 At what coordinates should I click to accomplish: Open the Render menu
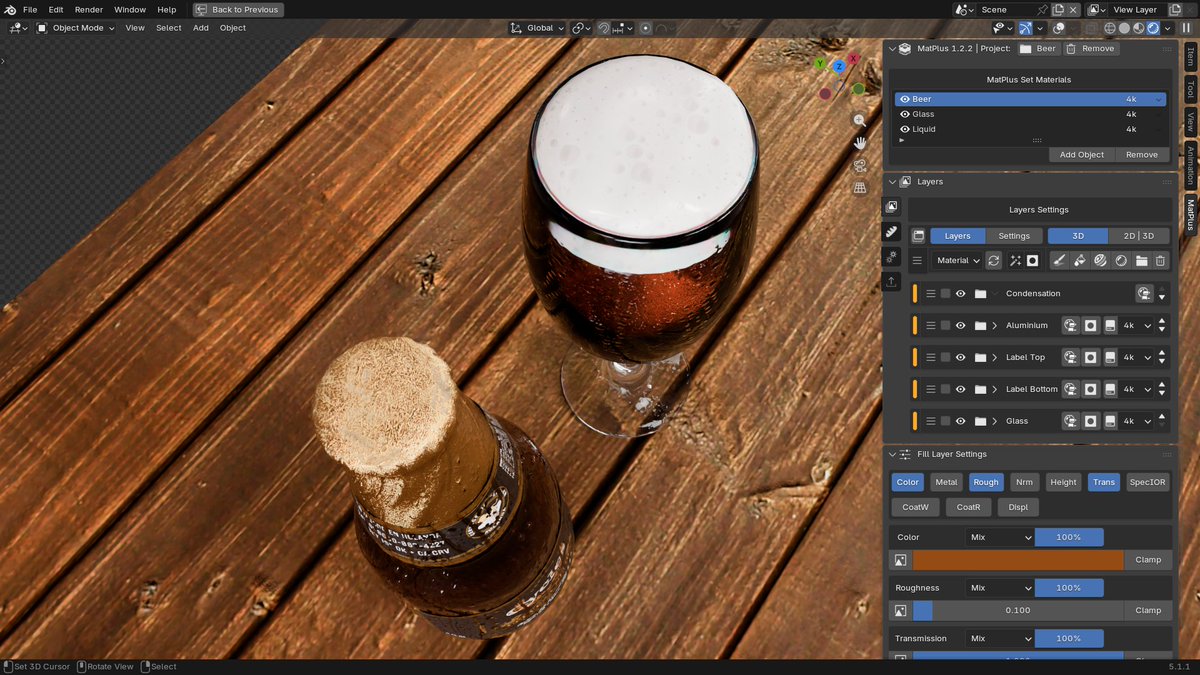(x=89, y=9)
